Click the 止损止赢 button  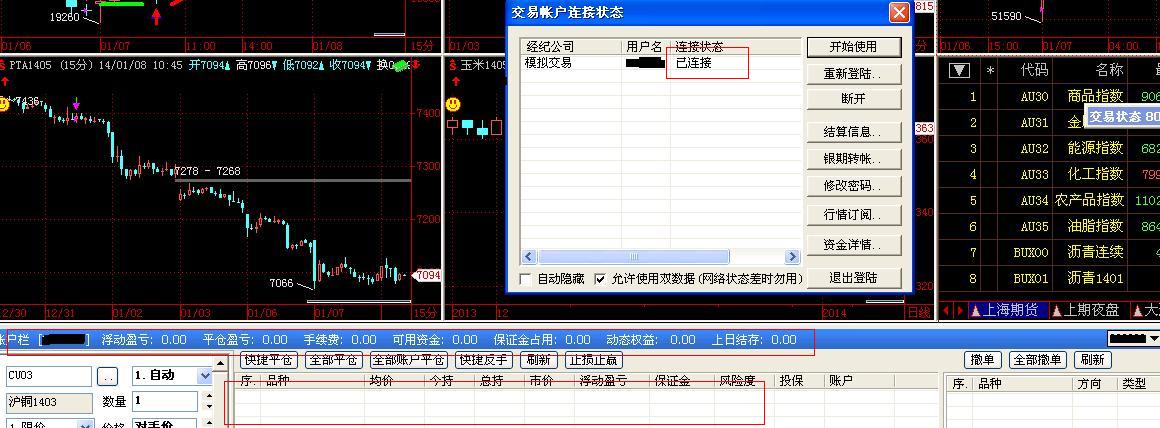[x=594, y=360]
